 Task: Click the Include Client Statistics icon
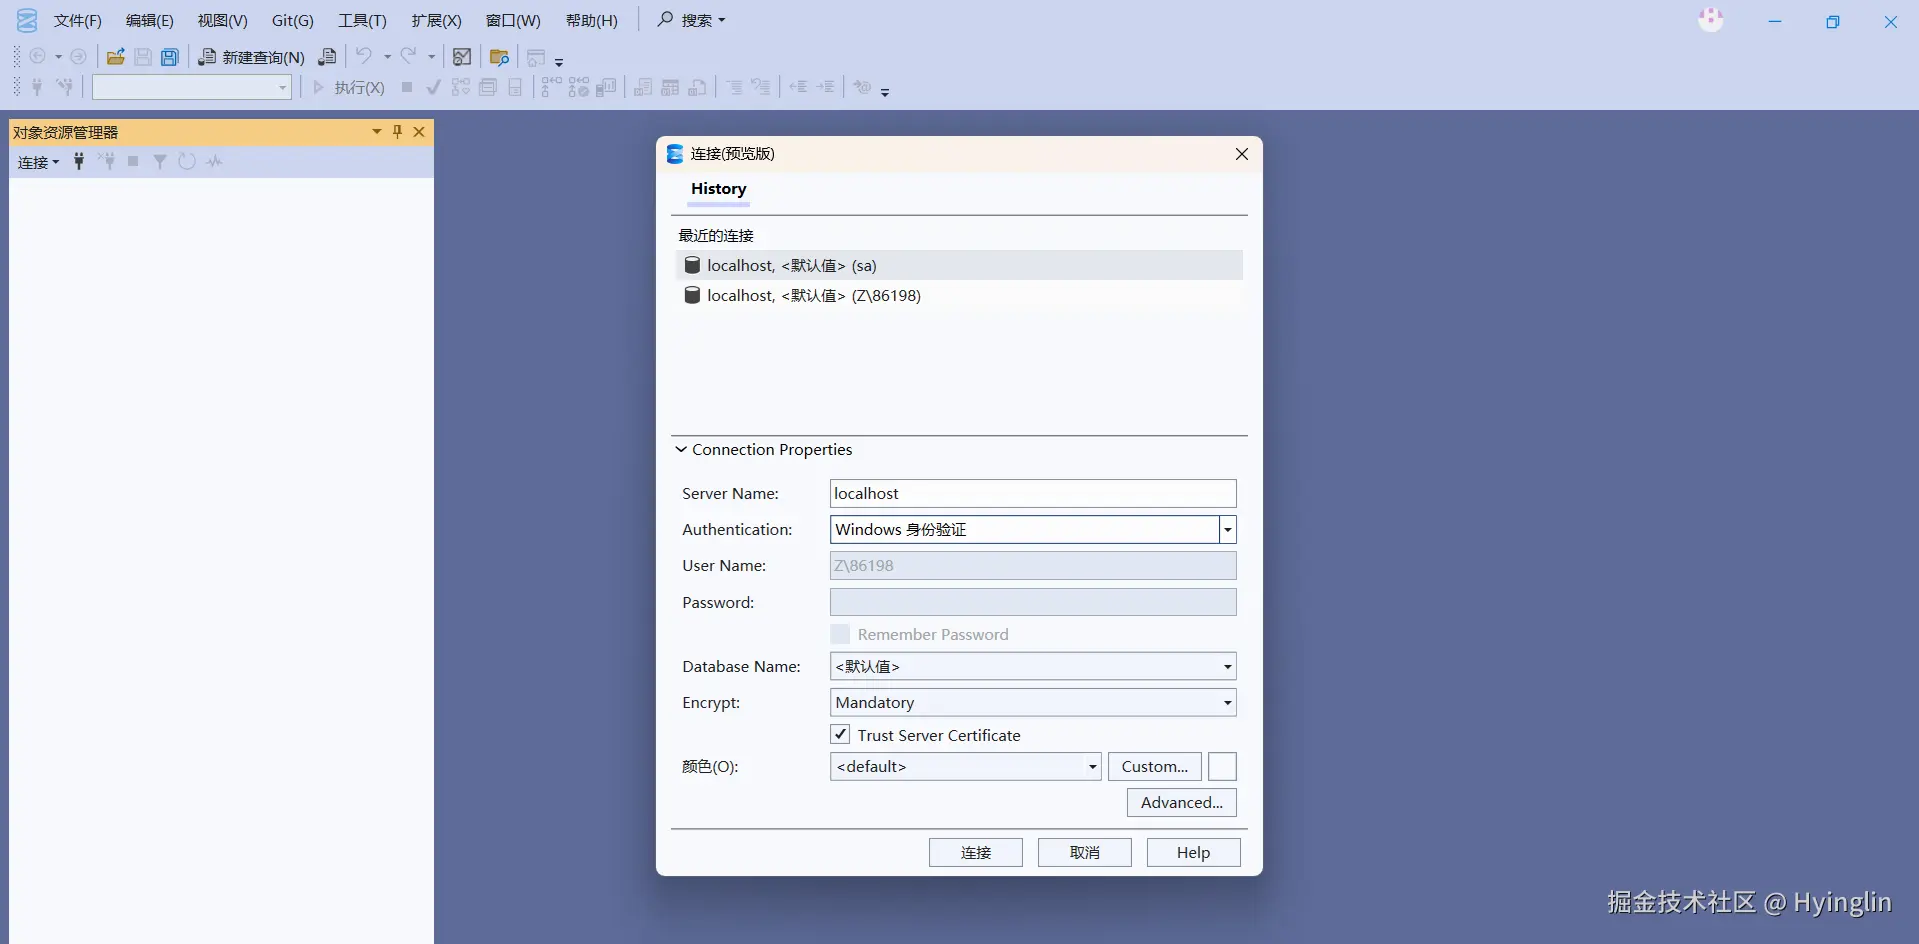[606, 87]
